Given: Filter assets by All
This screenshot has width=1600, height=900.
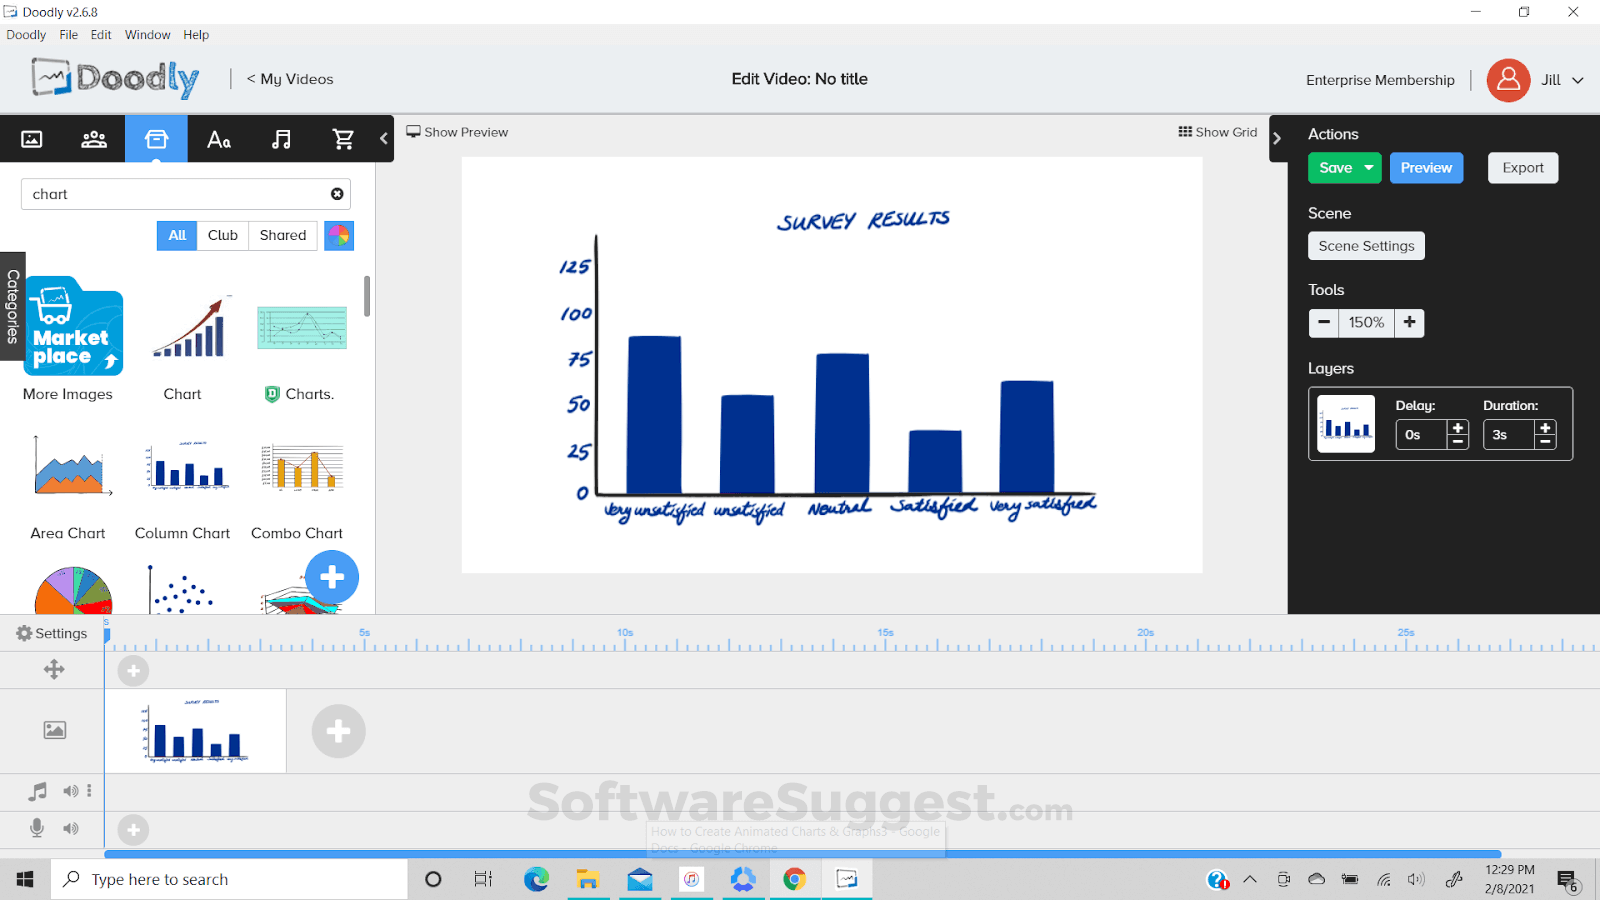Looking at the screenshot, I should pos(177,235).
